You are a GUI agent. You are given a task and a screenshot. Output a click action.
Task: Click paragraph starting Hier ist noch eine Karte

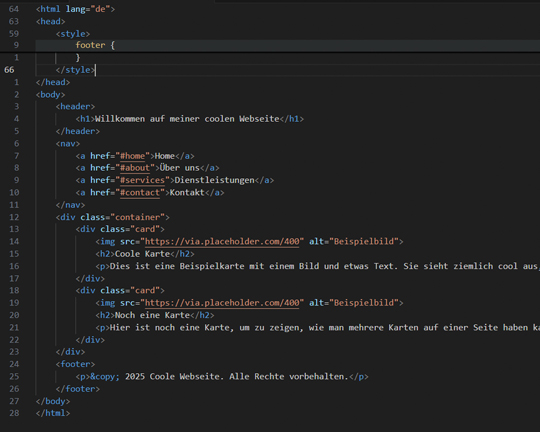pos(317,328)
